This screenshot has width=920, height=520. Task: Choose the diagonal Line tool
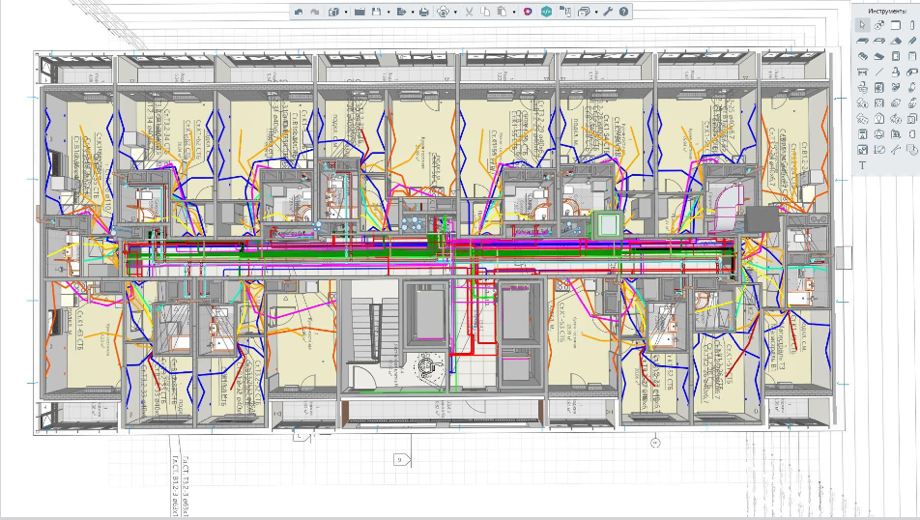pyautogui.click(x=880, y=72)
